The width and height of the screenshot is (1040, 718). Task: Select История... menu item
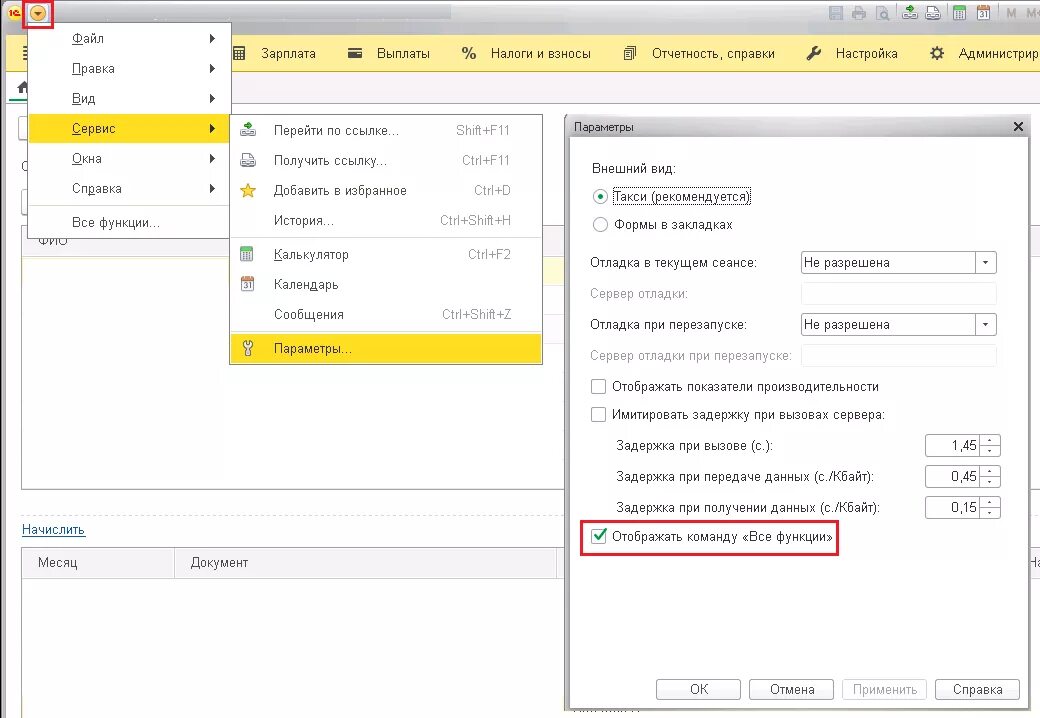(x=386, y=220)
